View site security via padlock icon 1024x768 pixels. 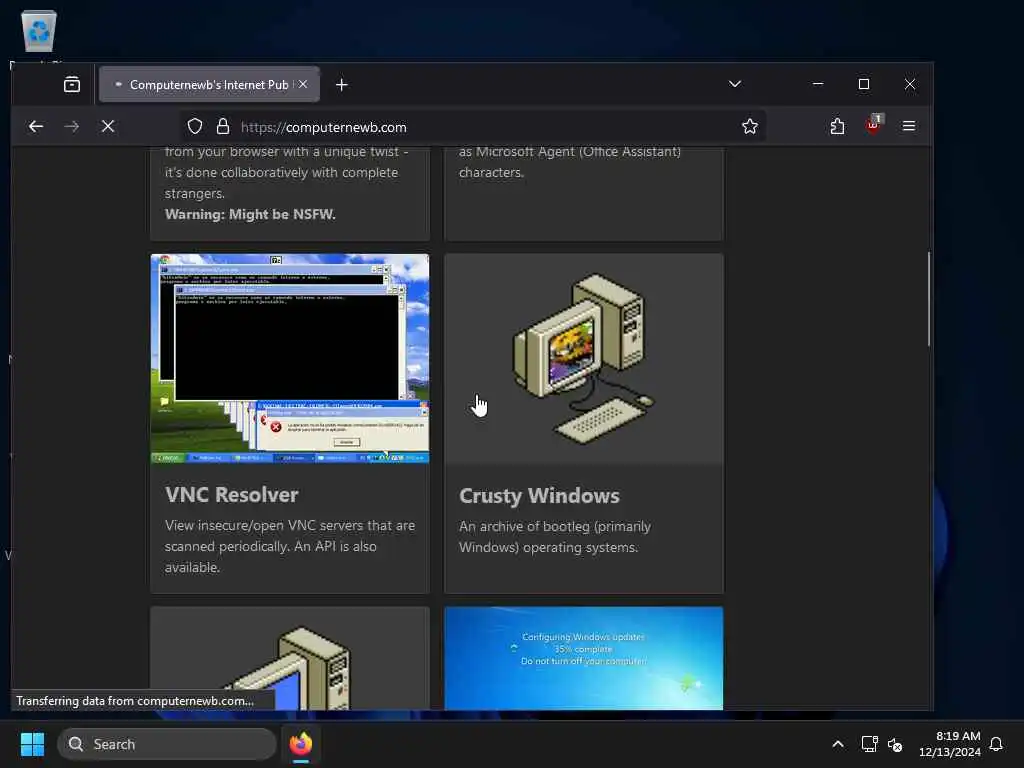[x=223, y=127]
